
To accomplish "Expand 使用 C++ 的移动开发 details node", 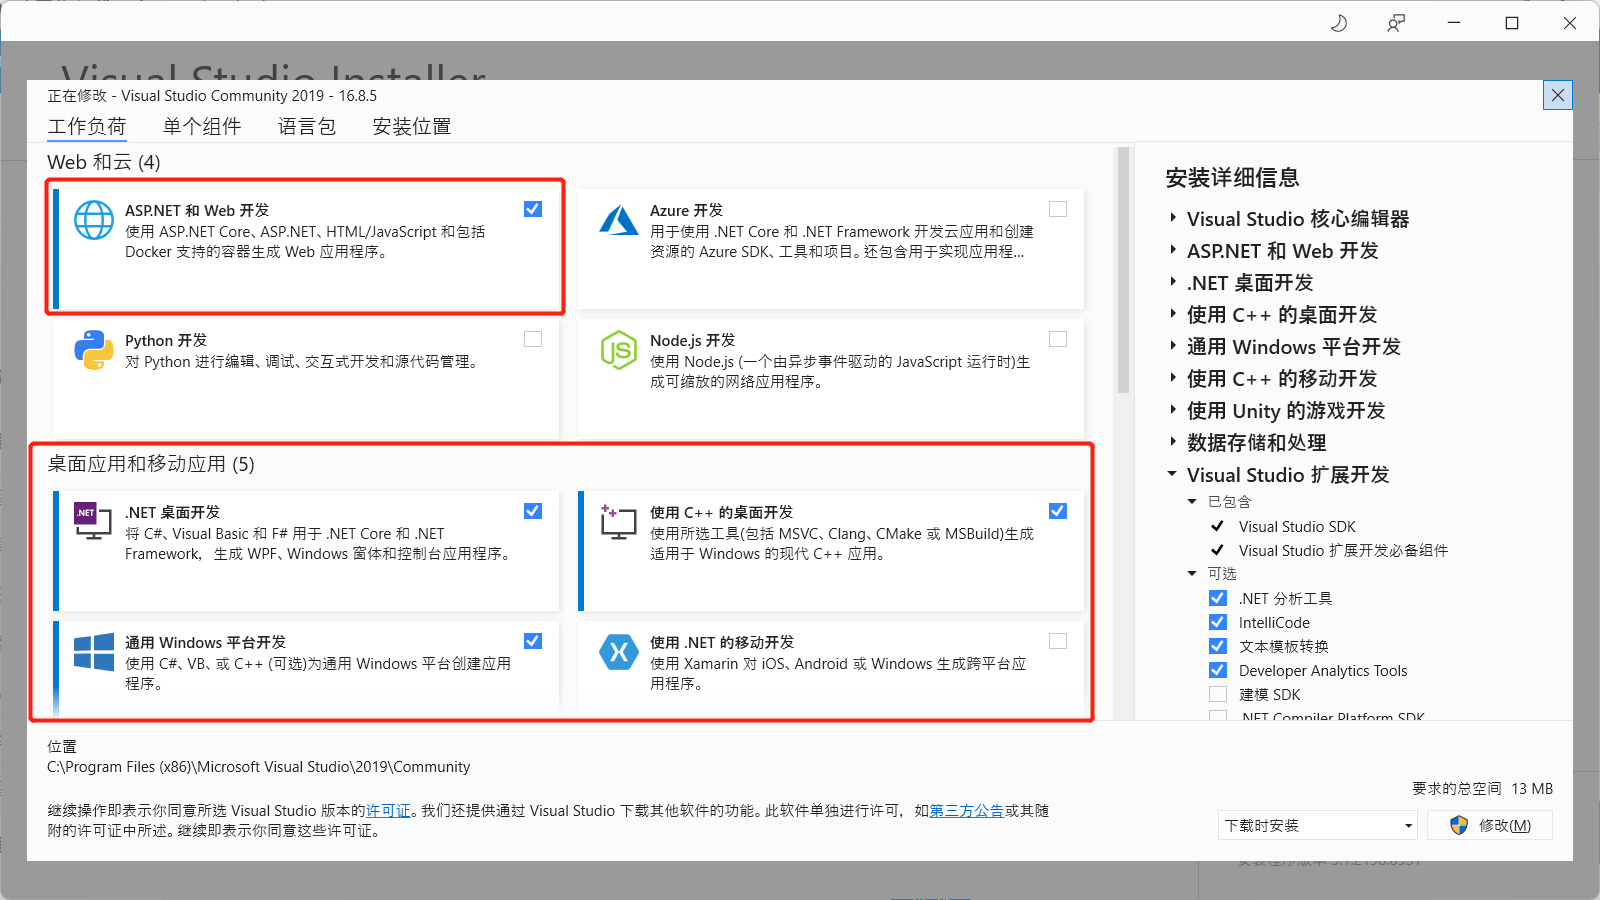I will click(x=1173, y=378).
